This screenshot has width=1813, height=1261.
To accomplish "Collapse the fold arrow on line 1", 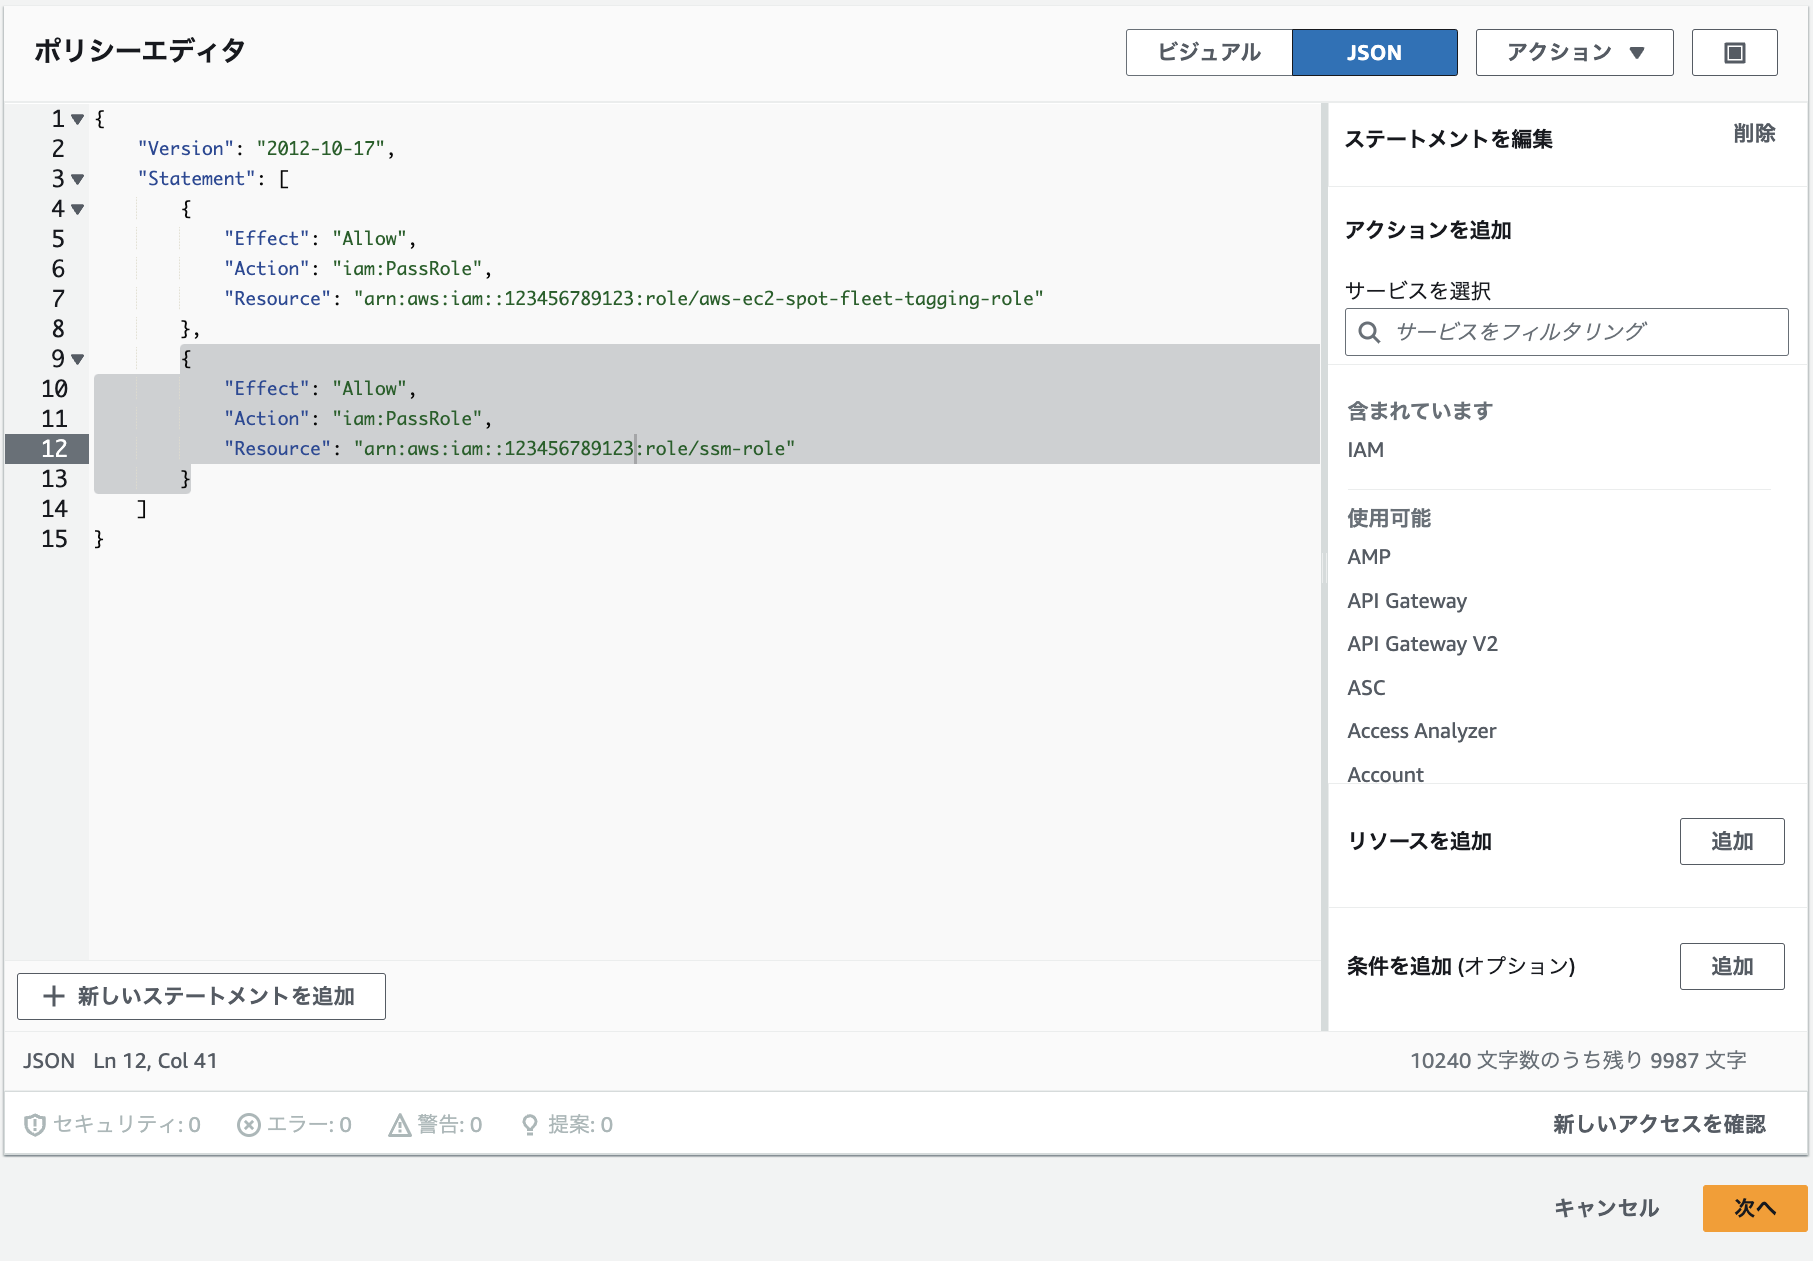I will coord(77,119).
